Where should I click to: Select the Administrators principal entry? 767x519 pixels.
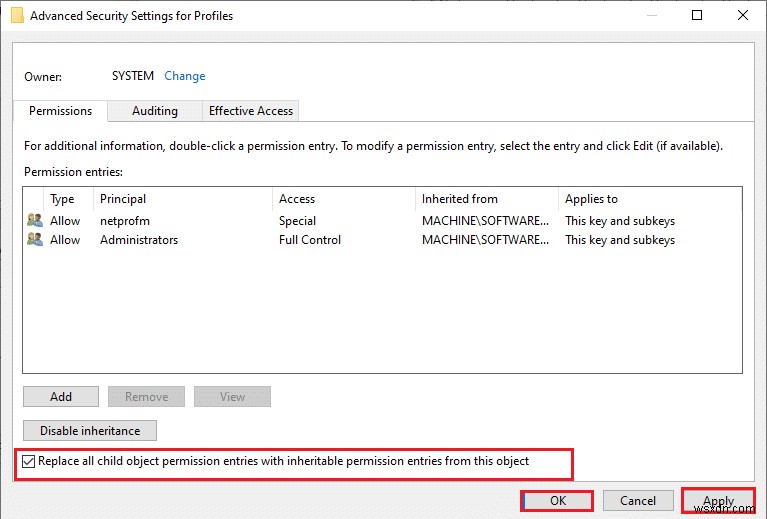(139, 240)
